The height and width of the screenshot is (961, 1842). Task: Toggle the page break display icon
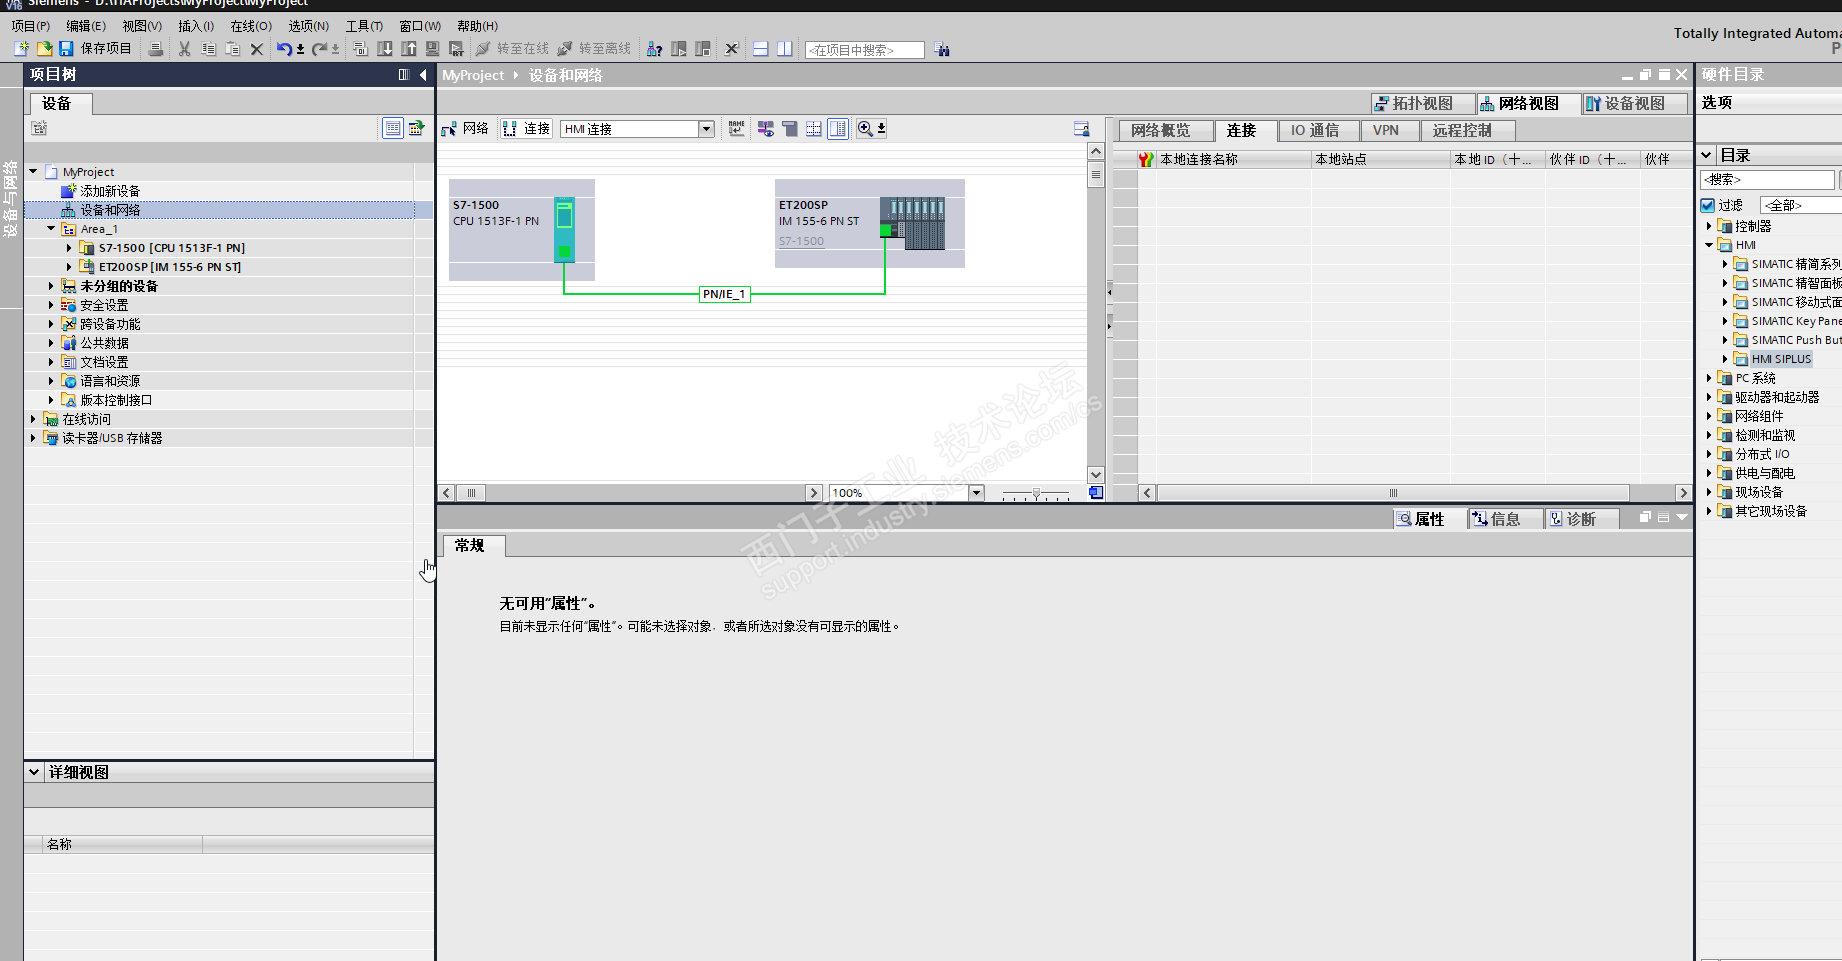tap(814, 128)
